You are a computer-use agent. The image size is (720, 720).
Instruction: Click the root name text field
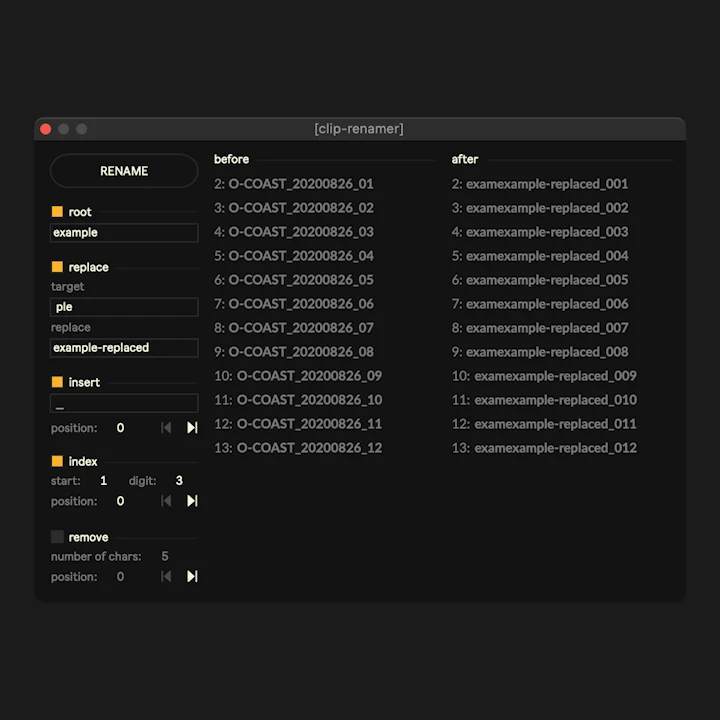click(x=124, y=233)
